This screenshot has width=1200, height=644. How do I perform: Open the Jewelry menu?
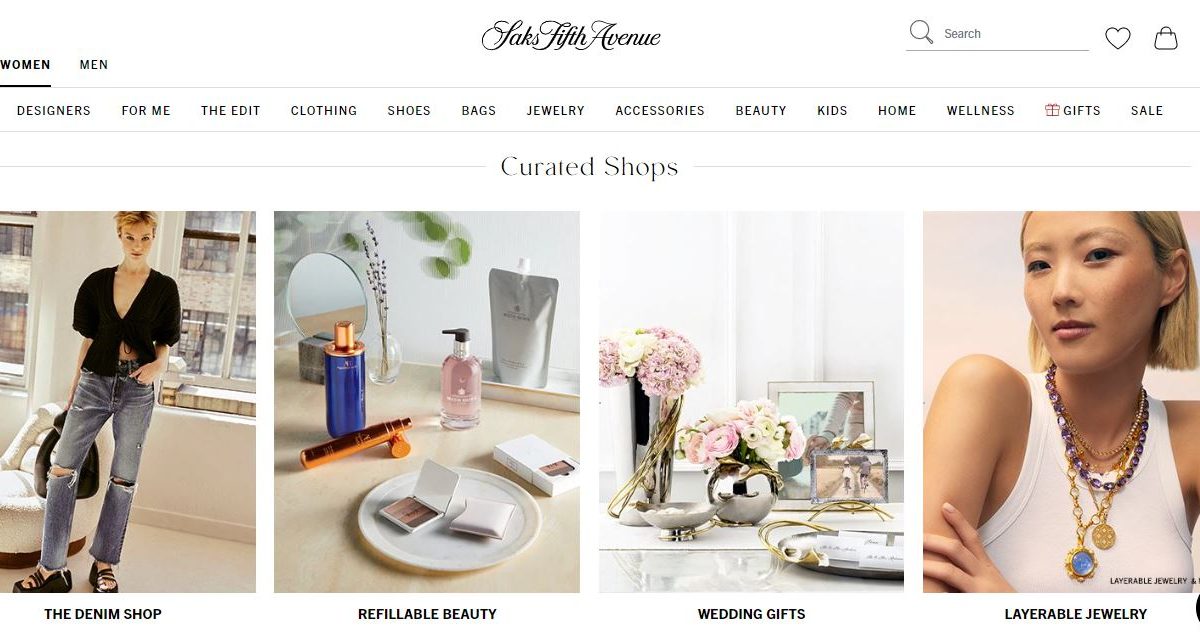(556, 111)
